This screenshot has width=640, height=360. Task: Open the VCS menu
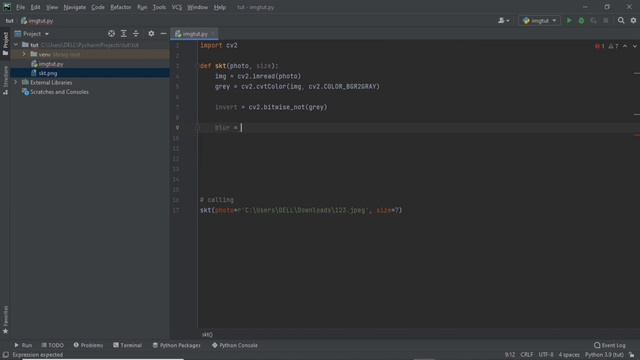(177, 7)
